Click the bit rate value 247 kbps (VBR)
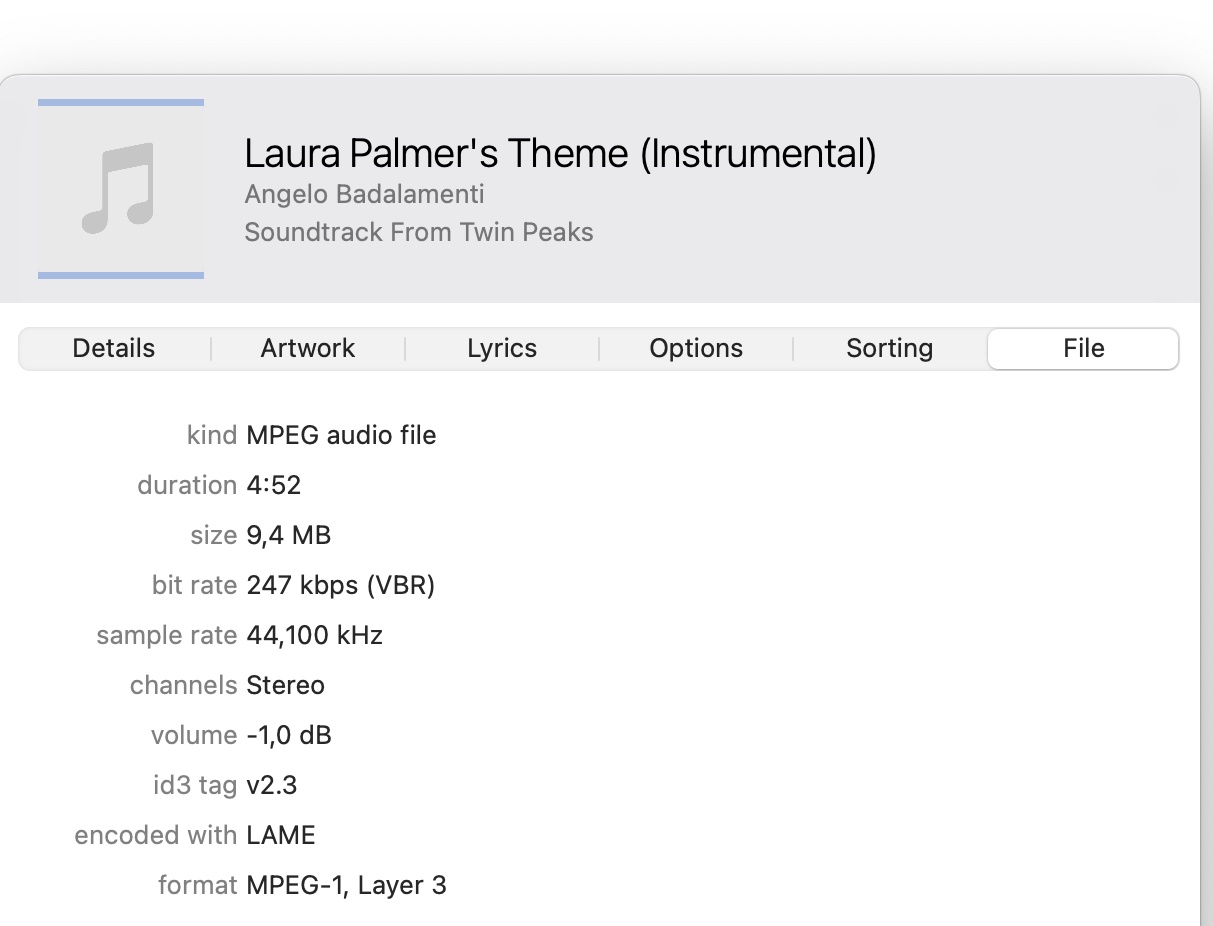1213x926 pixels. (x=341, y=585)
